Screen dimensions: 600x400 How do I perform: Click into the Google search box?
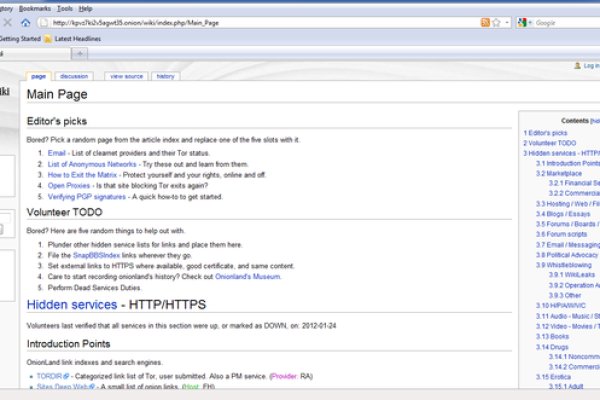pos(567,23)
